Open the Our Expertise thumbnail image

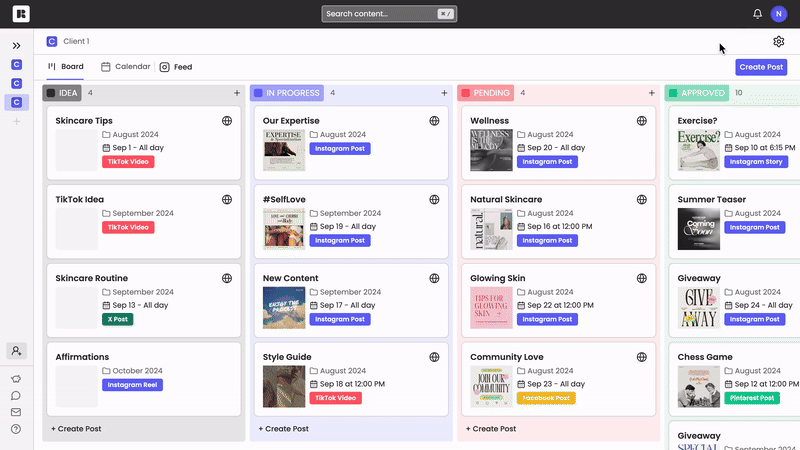click(x=284, y=150)
